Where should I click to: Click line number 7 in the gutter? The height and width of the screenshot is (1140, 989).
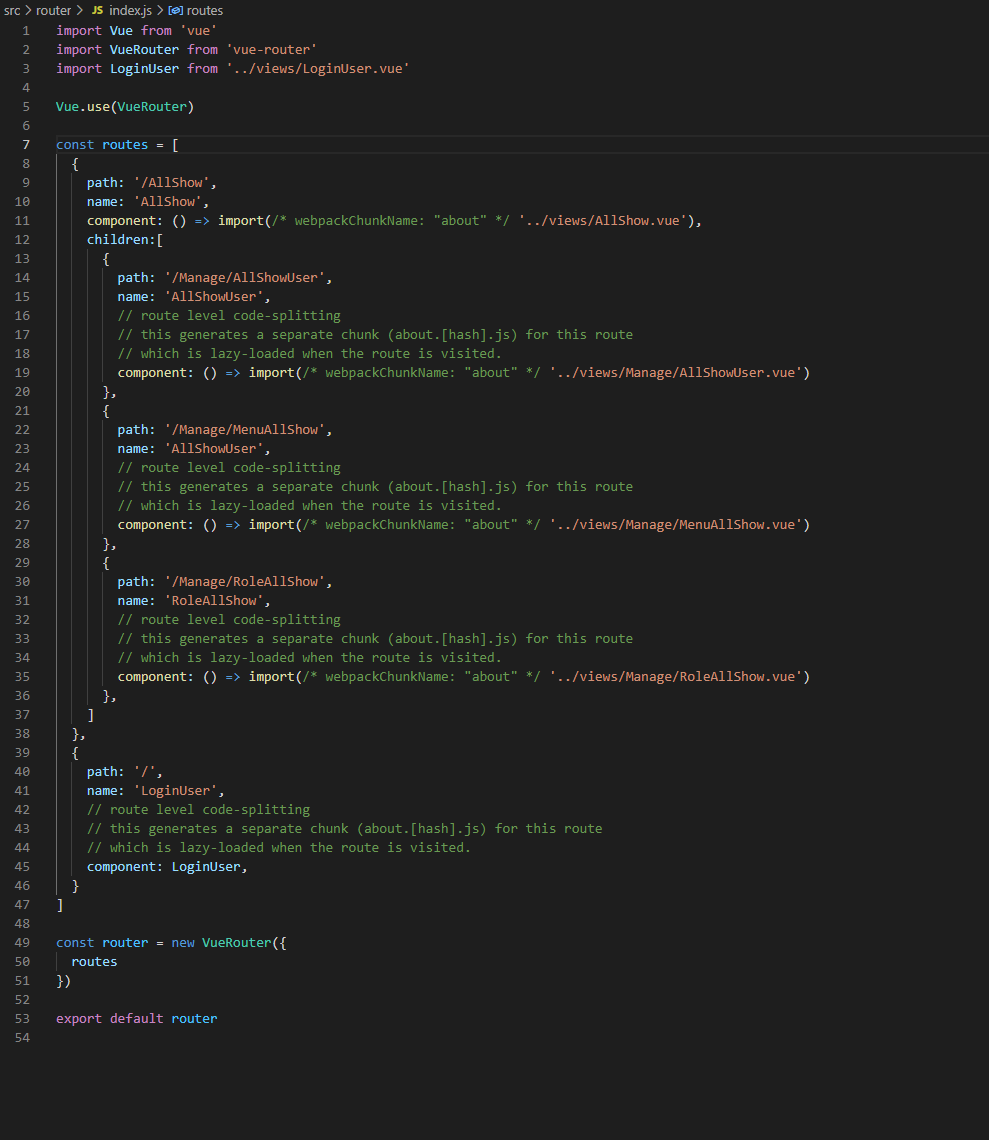26,145
